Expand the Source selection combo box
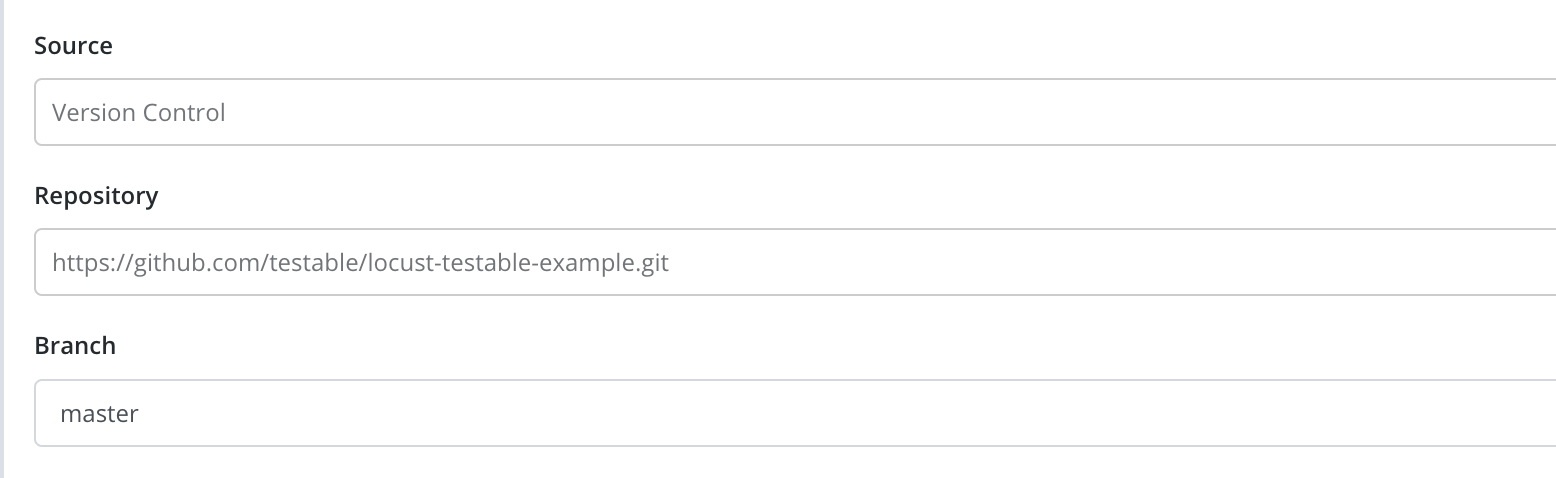The width and height of the screenshot is (1556, 478). [x=795, y=112]
